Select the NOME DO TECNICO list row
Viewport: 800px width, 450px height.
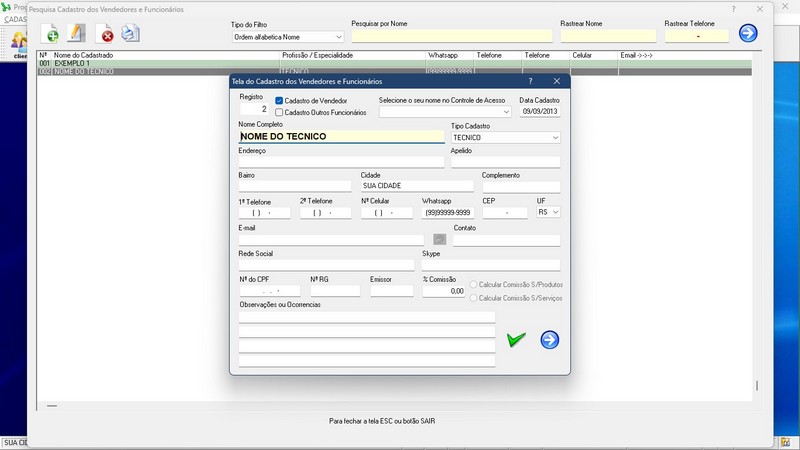(x=394, y=71)
